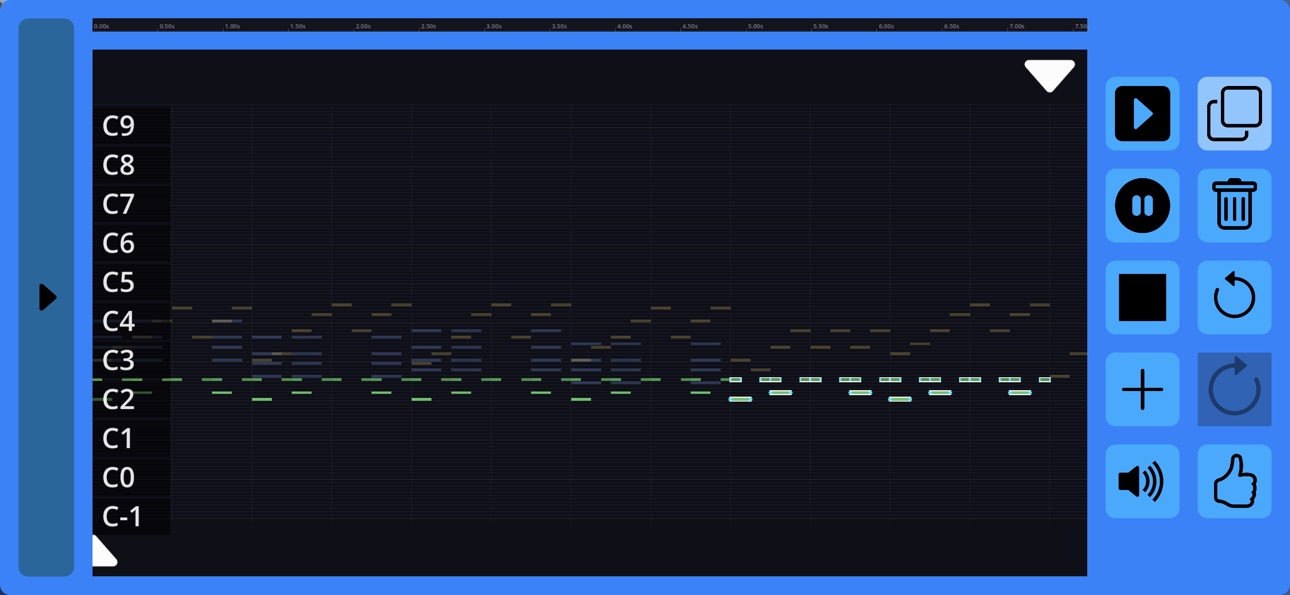Select the C5 key label

click(119, 282)
